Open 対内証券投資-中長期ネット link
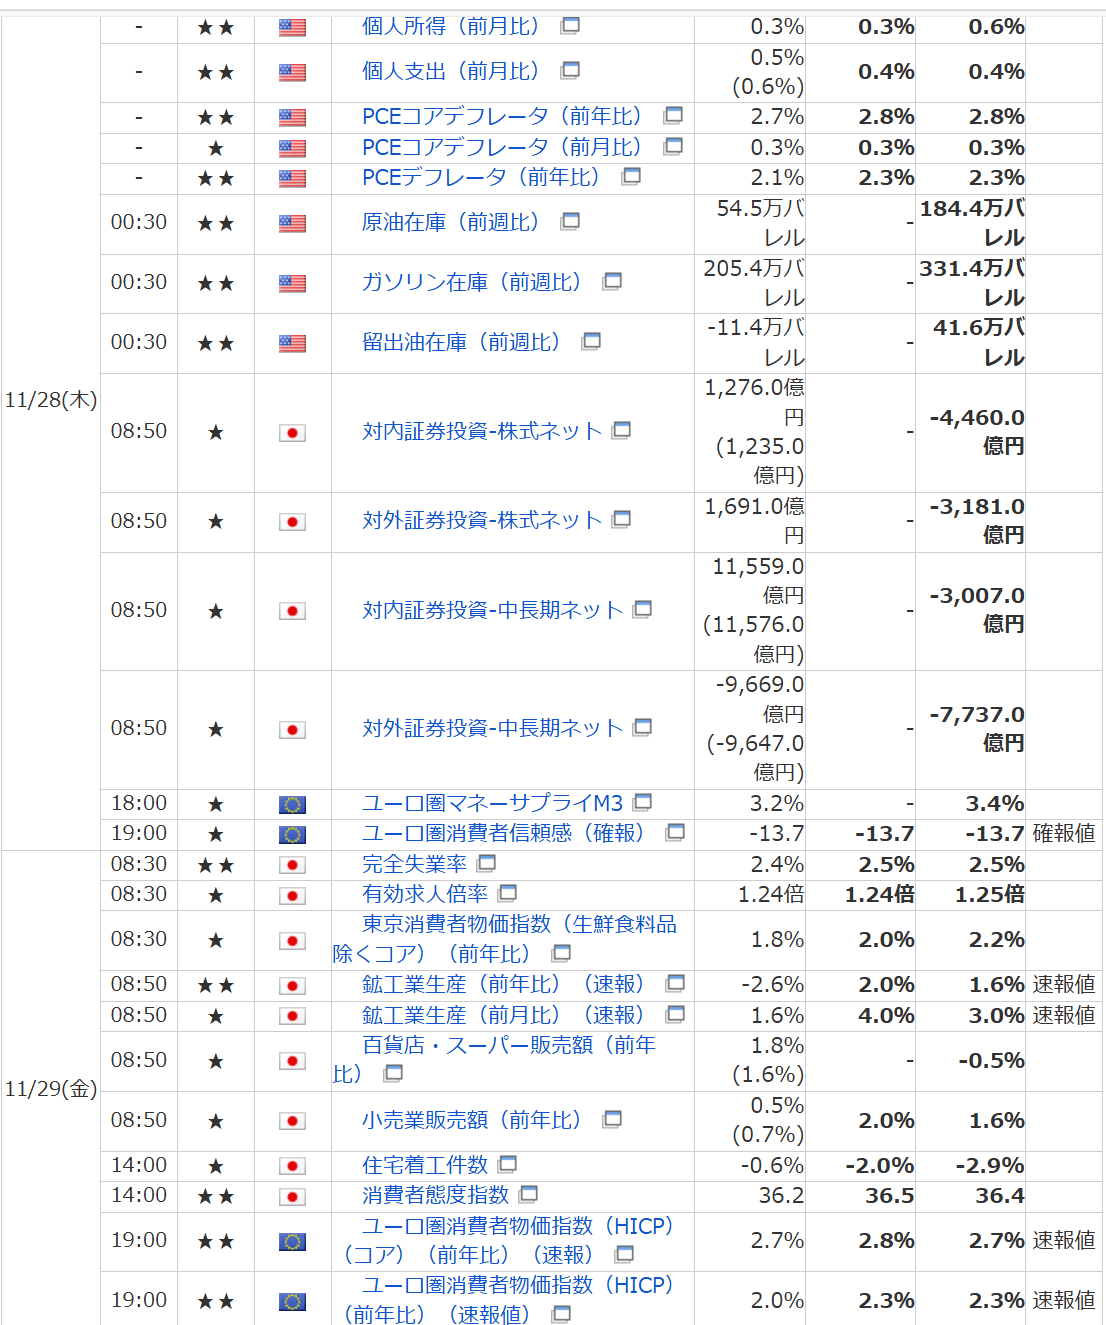Image resolution: width=1106 pixels, height=1325 pixels. 492,610
